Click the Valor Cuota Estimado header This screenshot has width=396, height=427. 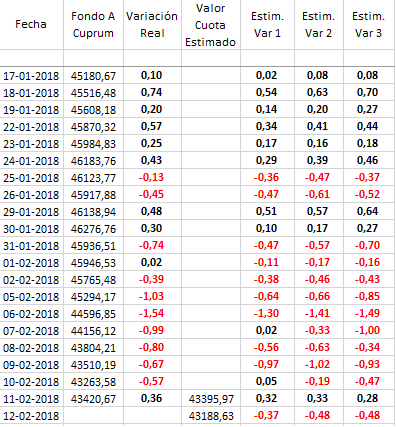click(x=211, y=24)
